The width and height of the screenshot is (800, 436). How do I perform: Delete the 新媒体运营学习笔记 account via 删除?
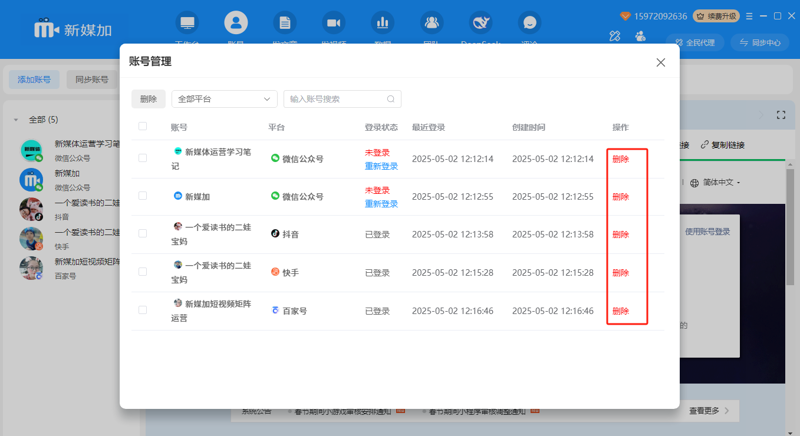click(x=620, y=159)
